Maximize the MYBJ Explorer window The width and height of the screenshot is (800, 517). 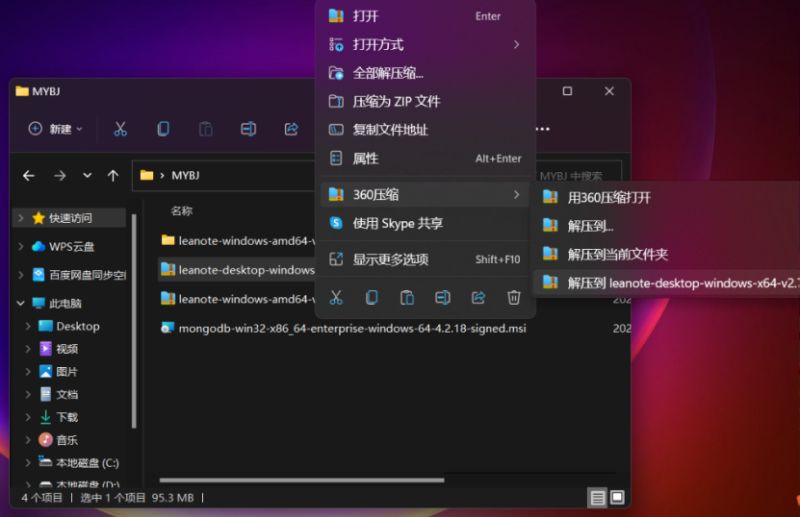(567, 91)
